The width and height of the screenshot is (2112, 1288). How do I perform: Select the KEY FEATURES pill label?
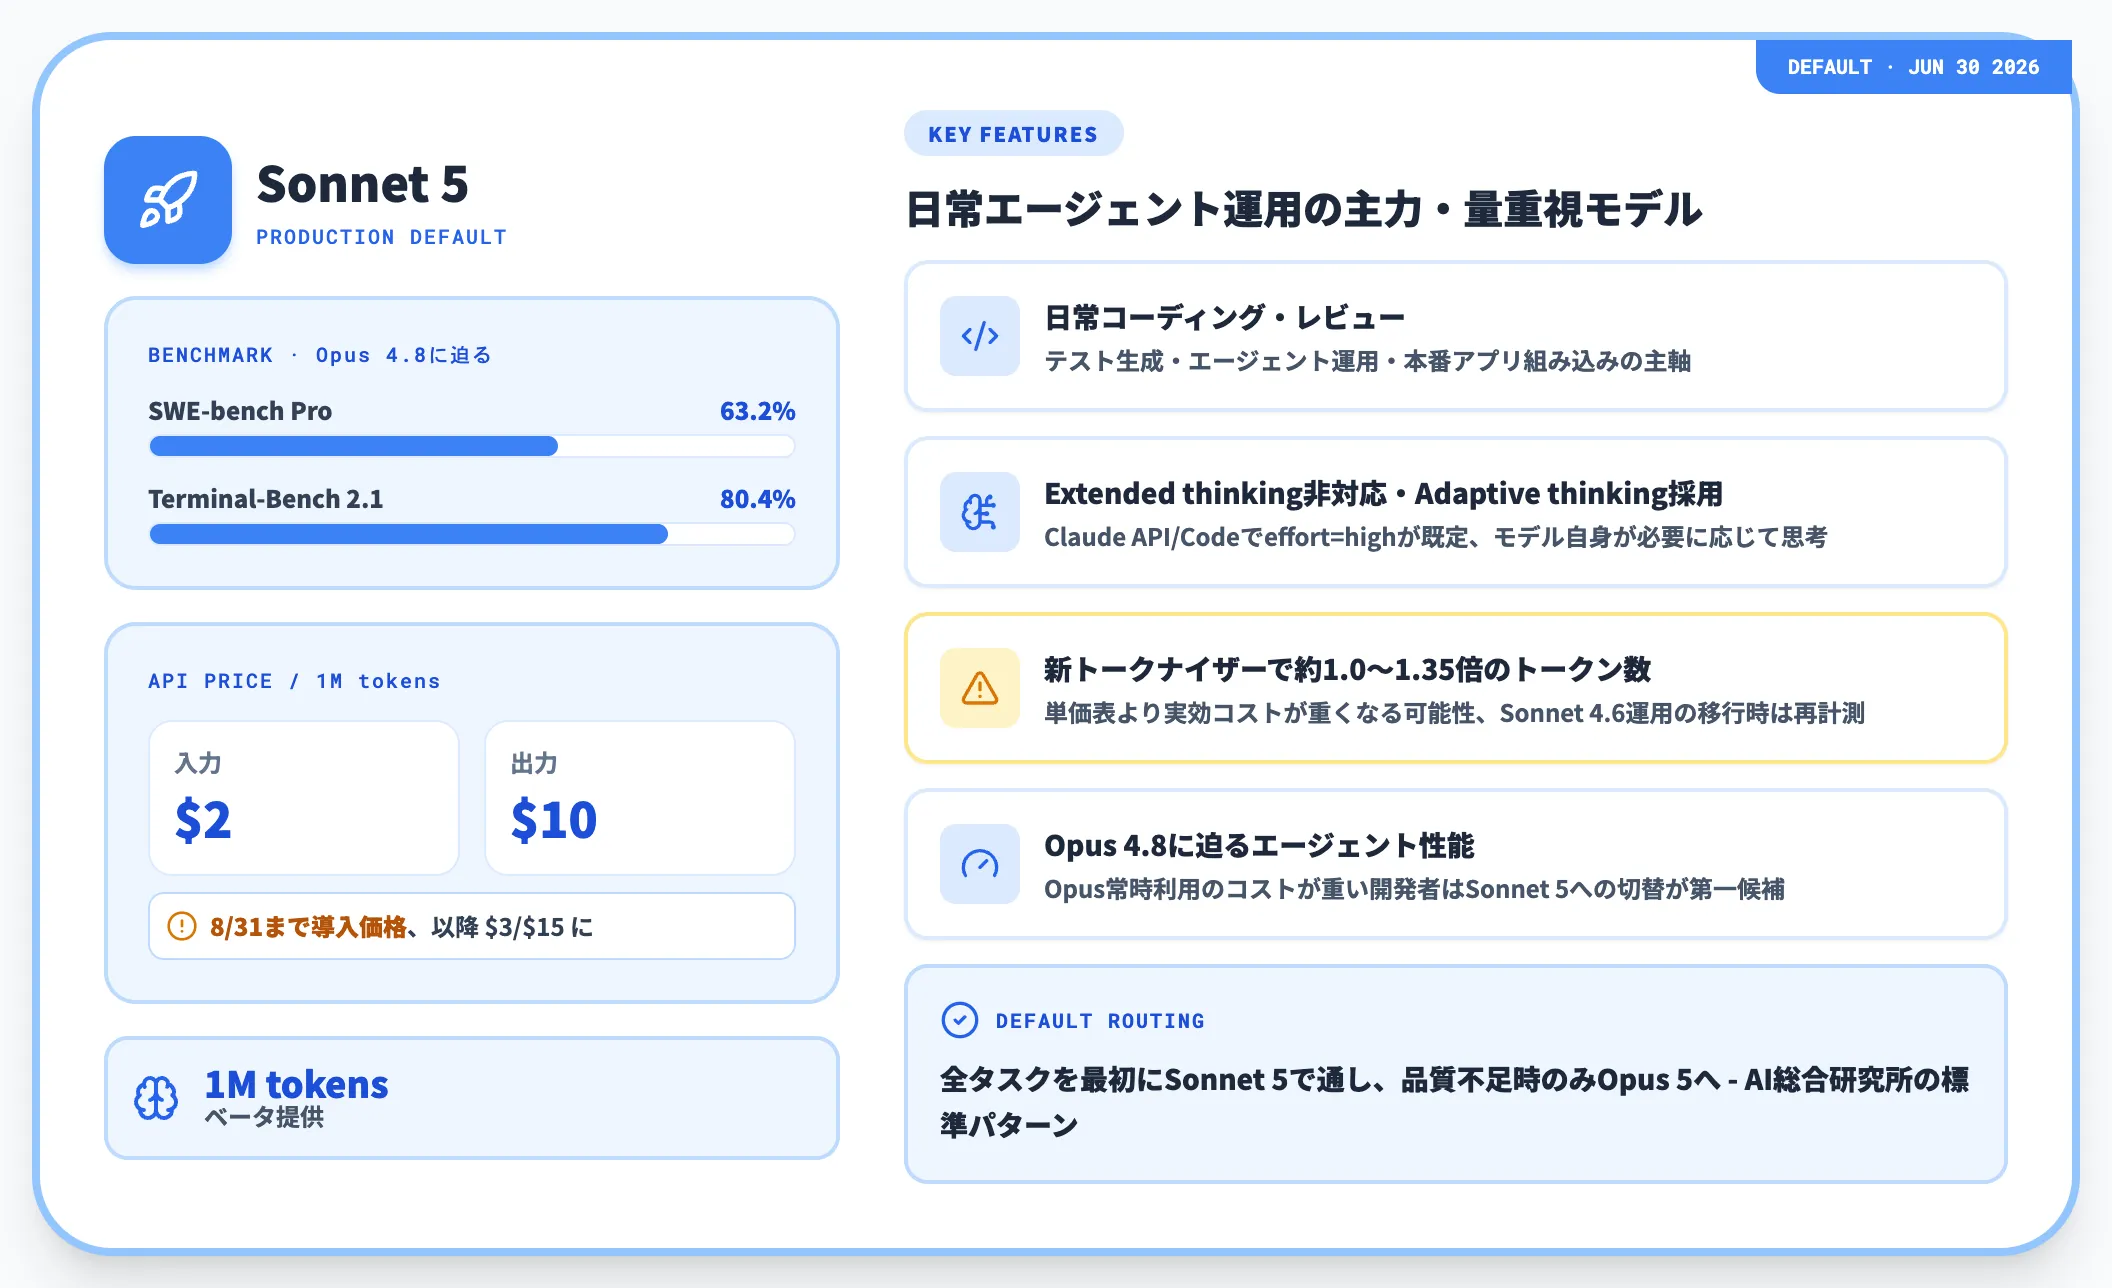(x=1013, y=134)
